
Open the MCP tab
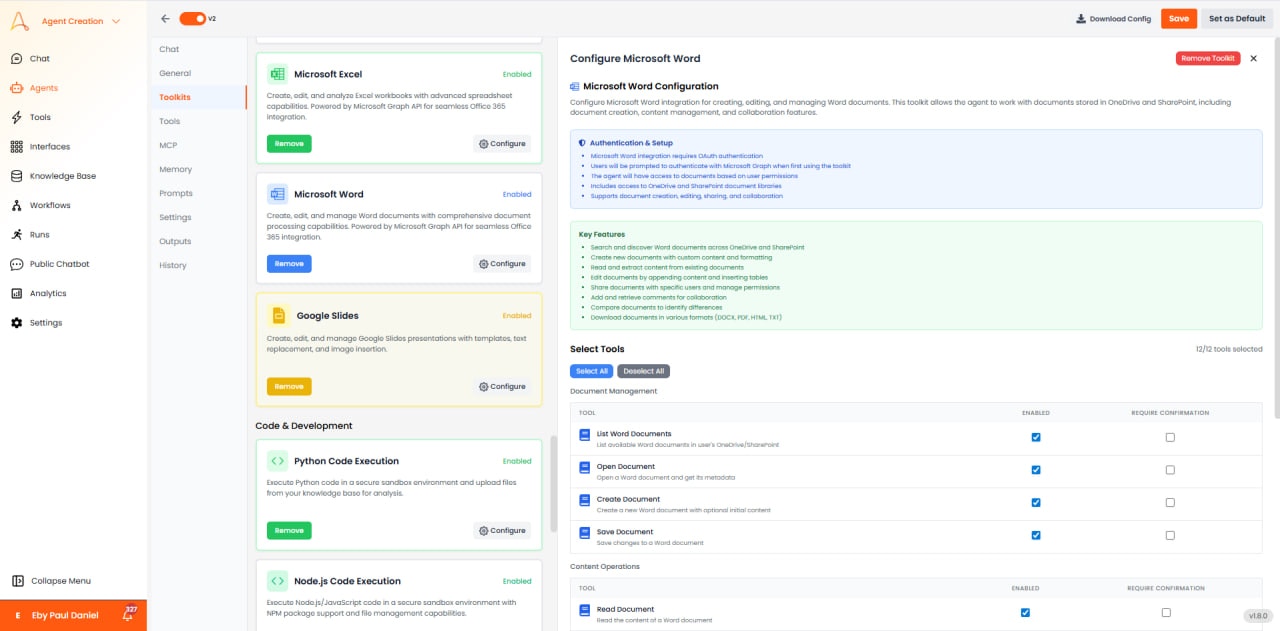168,145
